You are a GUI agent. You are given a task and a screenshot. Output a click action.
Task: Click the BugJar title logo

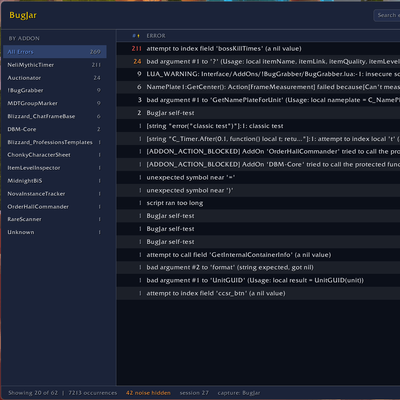(23, 15)
